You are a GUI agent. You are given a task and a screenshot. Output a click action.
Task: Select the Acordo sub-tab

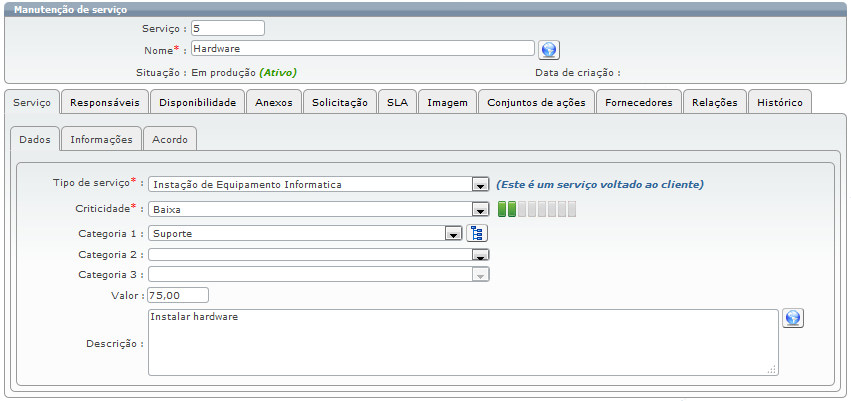pos(170,140)
